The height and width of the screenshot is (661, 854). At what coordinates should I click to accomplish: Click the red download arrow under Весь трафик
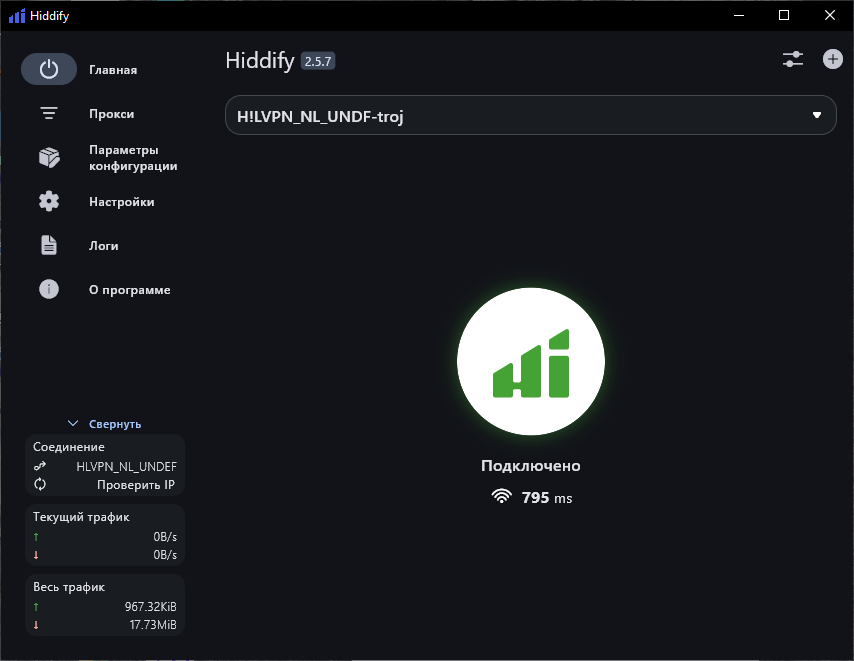[36, 625]
